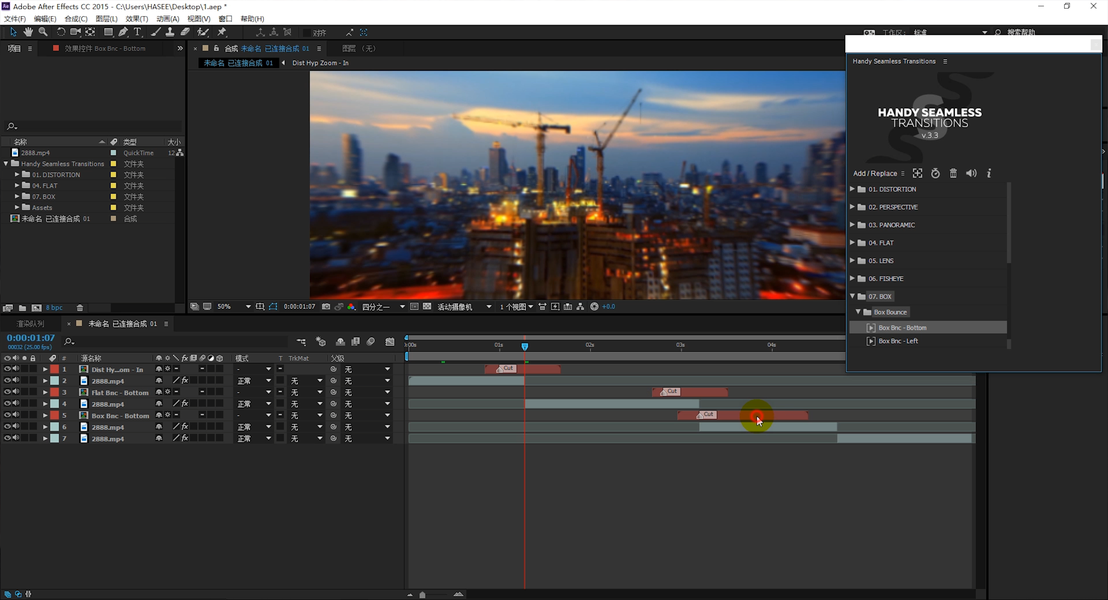Open the 动画(A) menu
The width and height of the screenshot is (1108, 600).
pos(167,19)
